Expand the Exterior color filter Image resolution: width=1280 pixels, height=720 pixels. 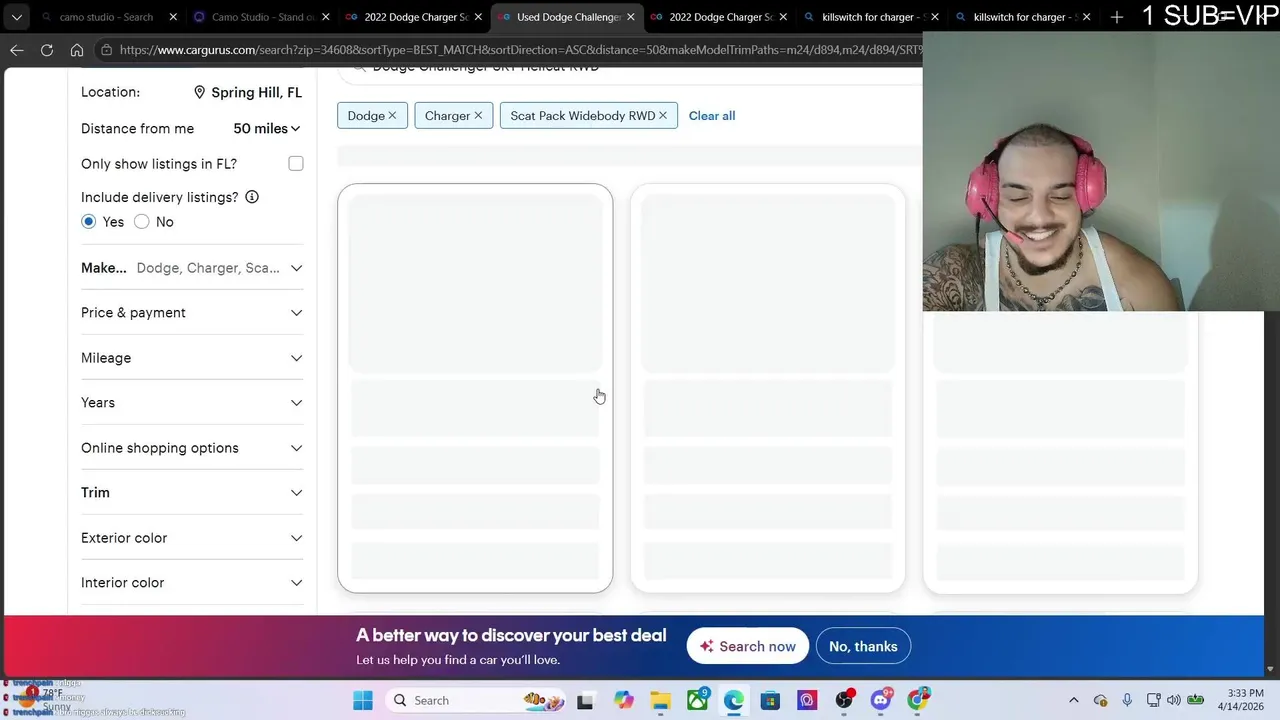tap(192, 538)
